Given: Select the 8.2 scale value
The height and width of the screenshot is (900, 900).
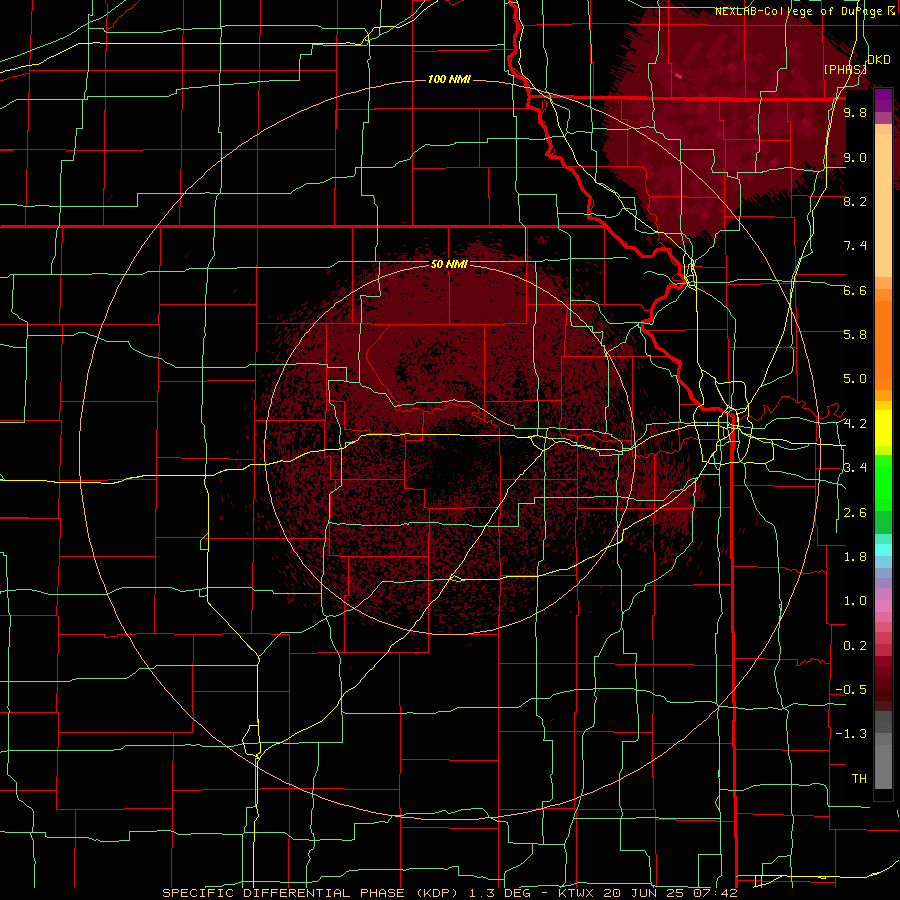Looking at the screenshot, I should click(x=855, y=201).
